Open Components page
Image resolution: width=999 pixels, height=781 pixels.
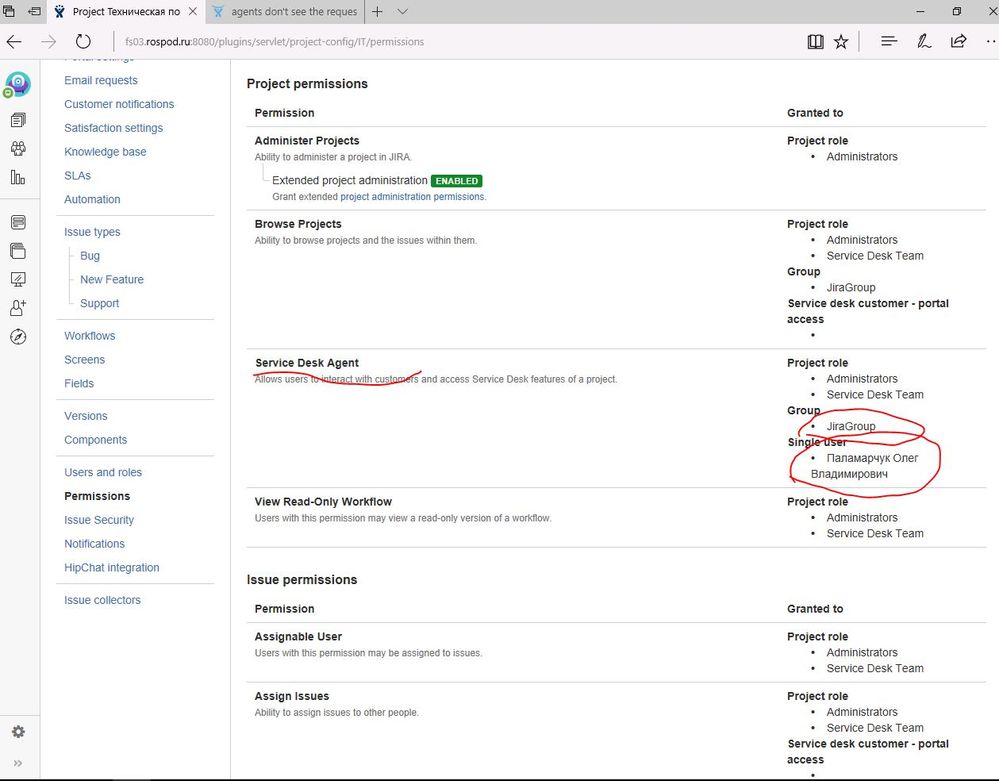(x=96, y=440)
